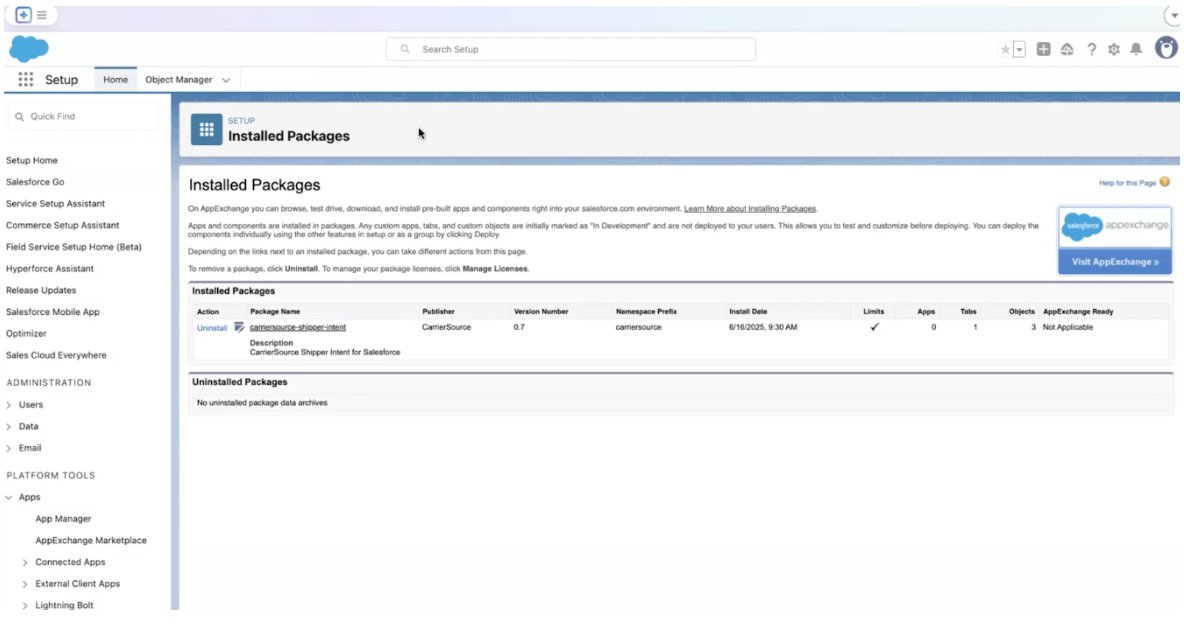Click the Namespace Prefix column header
This screenshot has width=1184, height=628.
646,312
